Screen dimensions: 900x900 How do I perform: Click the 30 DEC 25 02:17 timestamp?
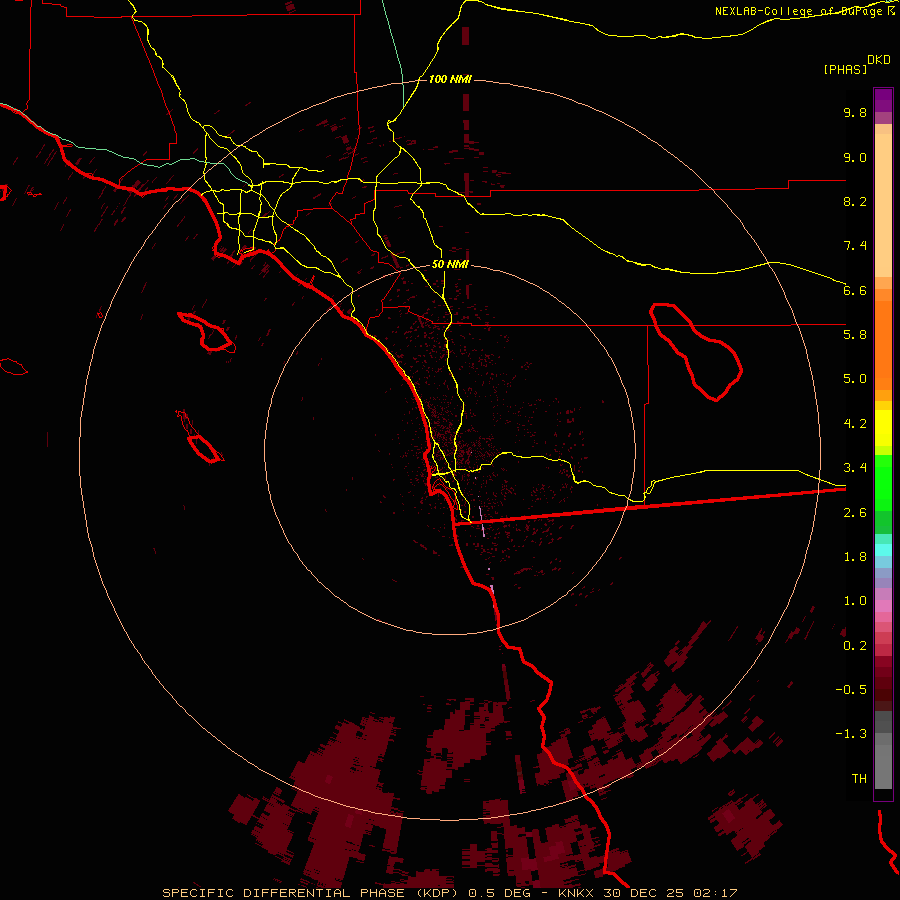point(670,893)
